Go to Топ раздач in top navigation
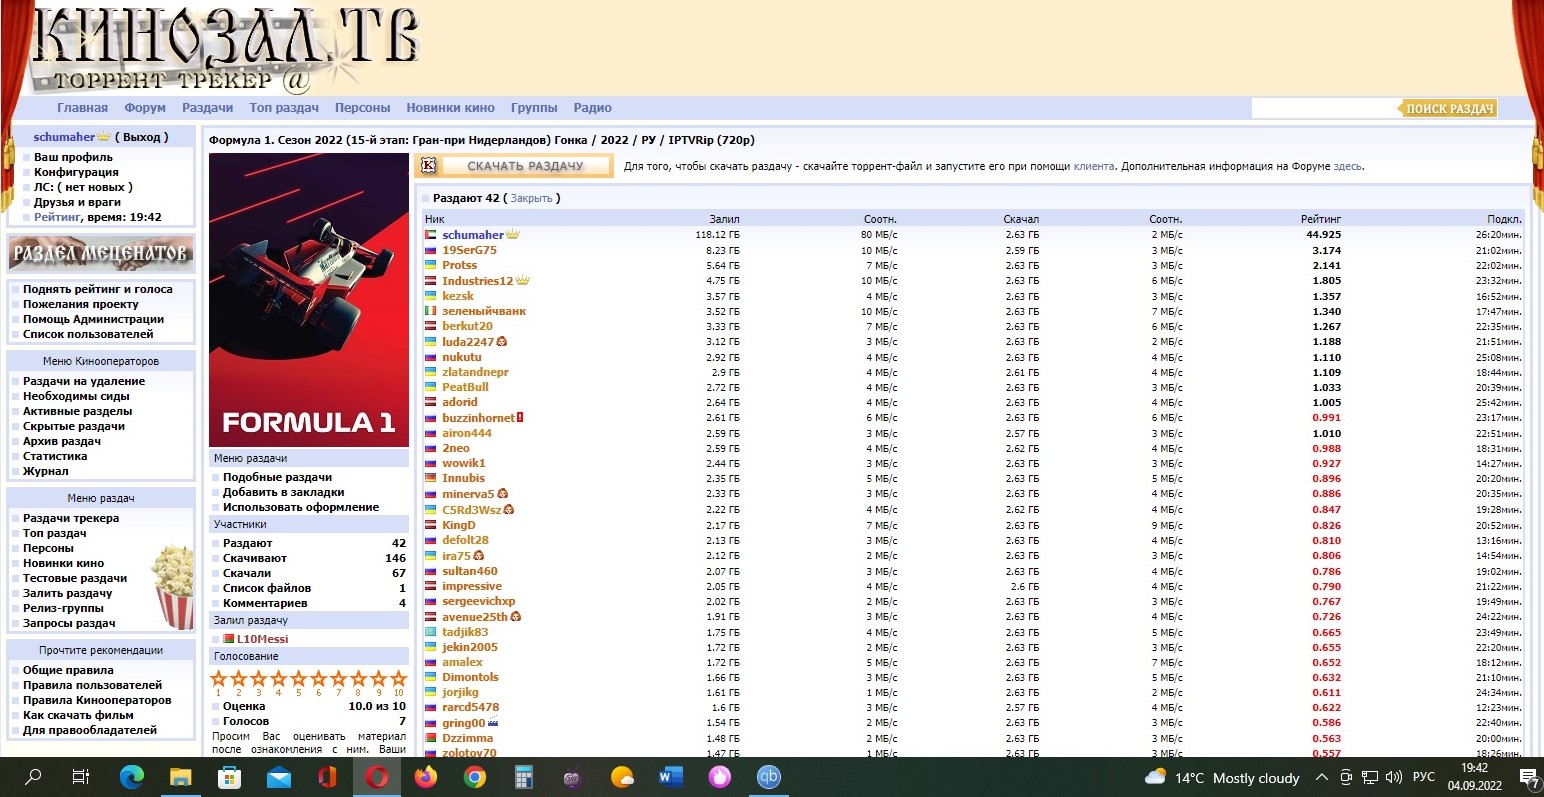The image size is (1544, 797). 284,108
